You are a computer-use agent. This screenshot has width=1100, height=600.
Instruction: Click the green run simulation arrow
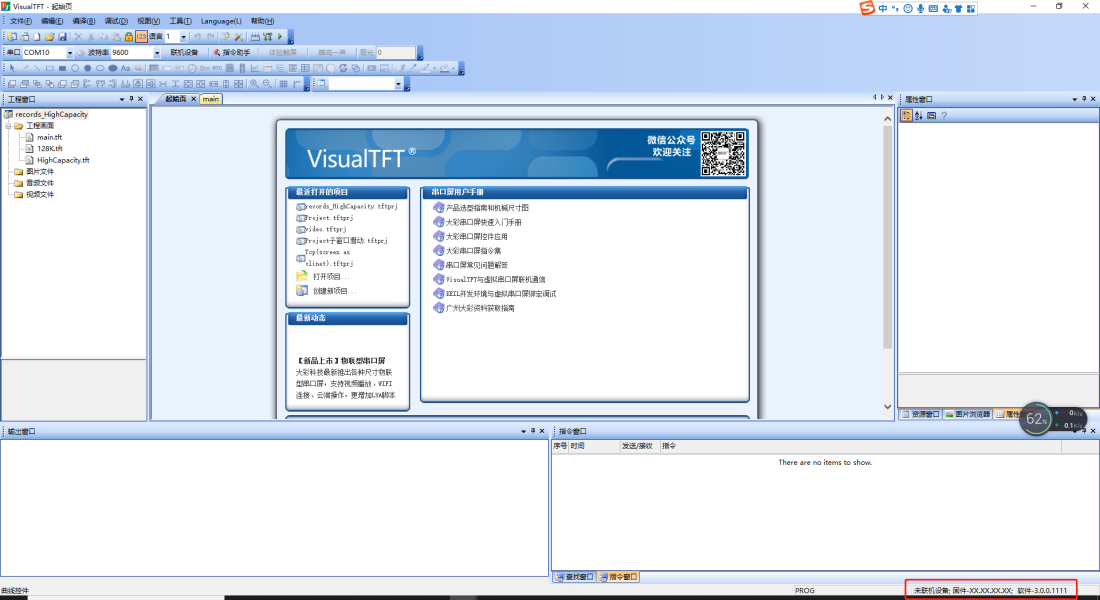tap(279, 37)
